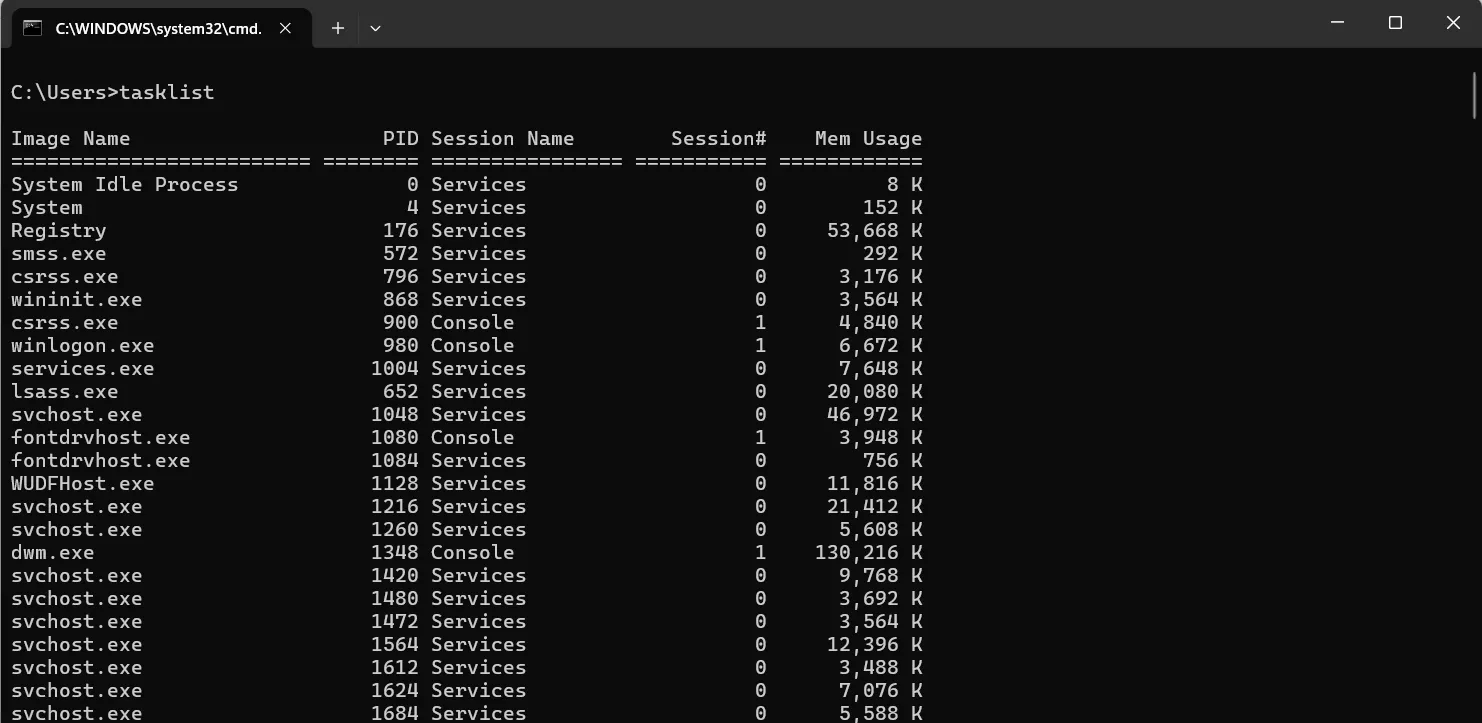Image resolution: width=1482 pixels, height=723 pixels.
Task: Click PID value 1348
Action: (x=395, y=552)
